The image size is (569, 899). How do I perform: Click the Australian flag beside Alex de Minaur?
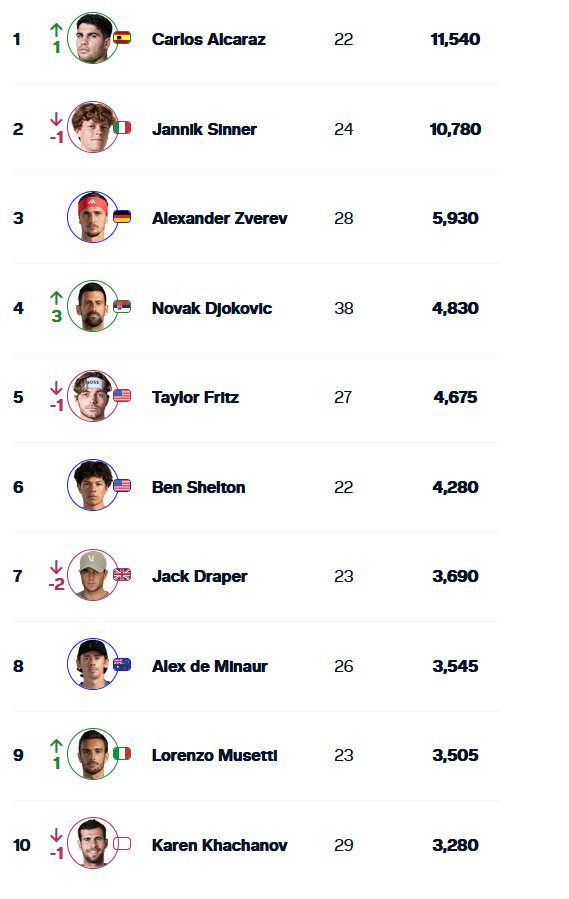(122, 665)
